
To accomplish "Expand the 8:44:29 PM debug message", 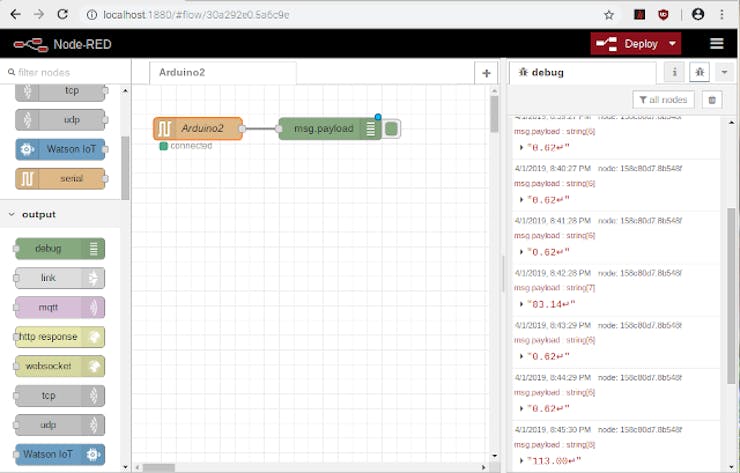I will [521, 408].
